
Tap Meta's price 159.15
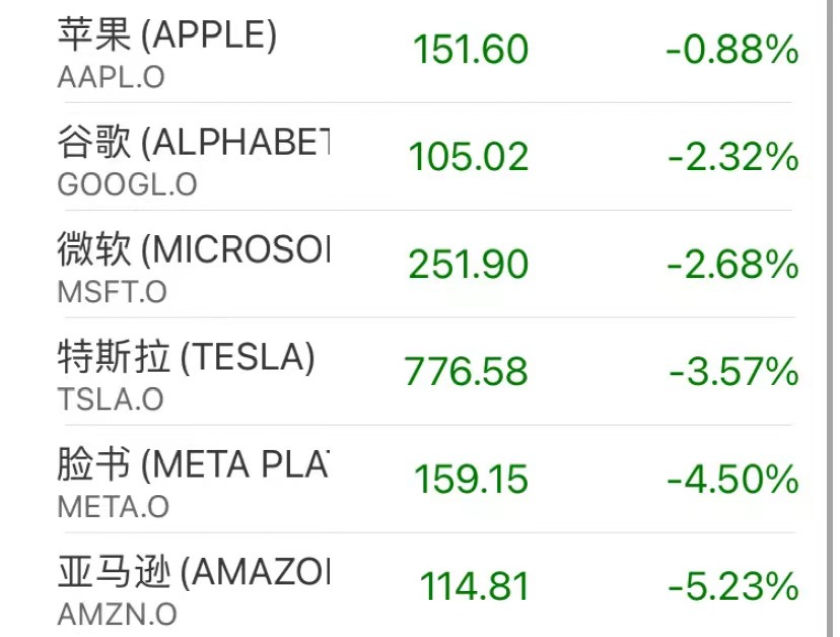(471, 479)
